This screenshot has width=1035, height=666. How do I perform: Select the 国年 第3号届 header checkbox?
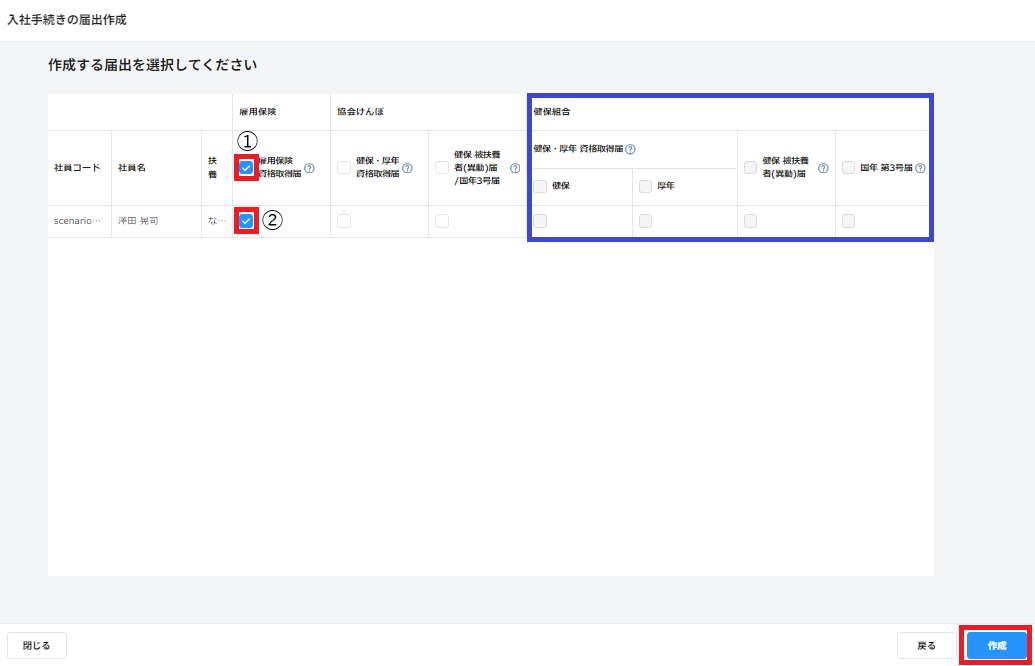(x=848, y=168)
